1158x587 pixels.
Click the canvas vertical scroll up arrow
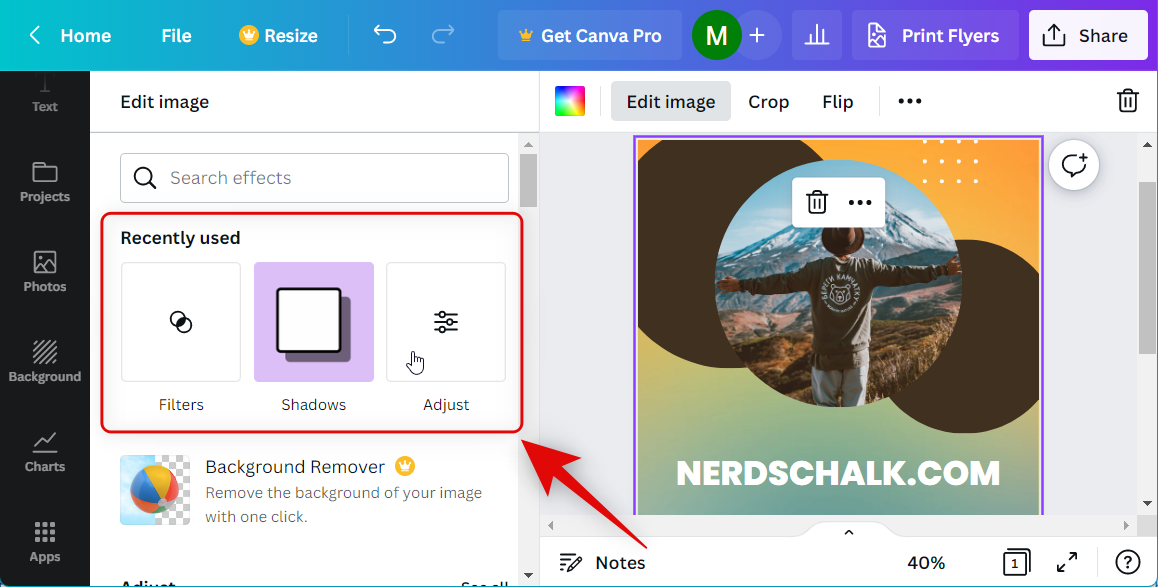coord(1147,144)
